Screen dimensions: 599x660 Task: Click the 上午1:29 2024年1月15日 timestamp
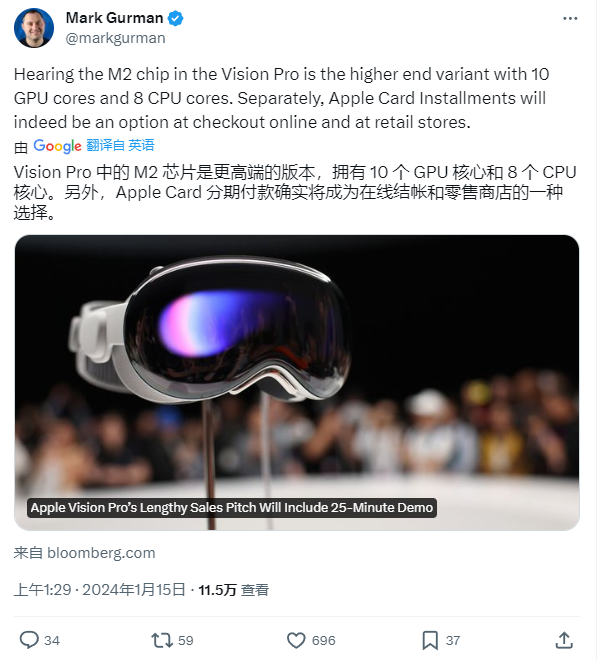[x=100, y=591]
